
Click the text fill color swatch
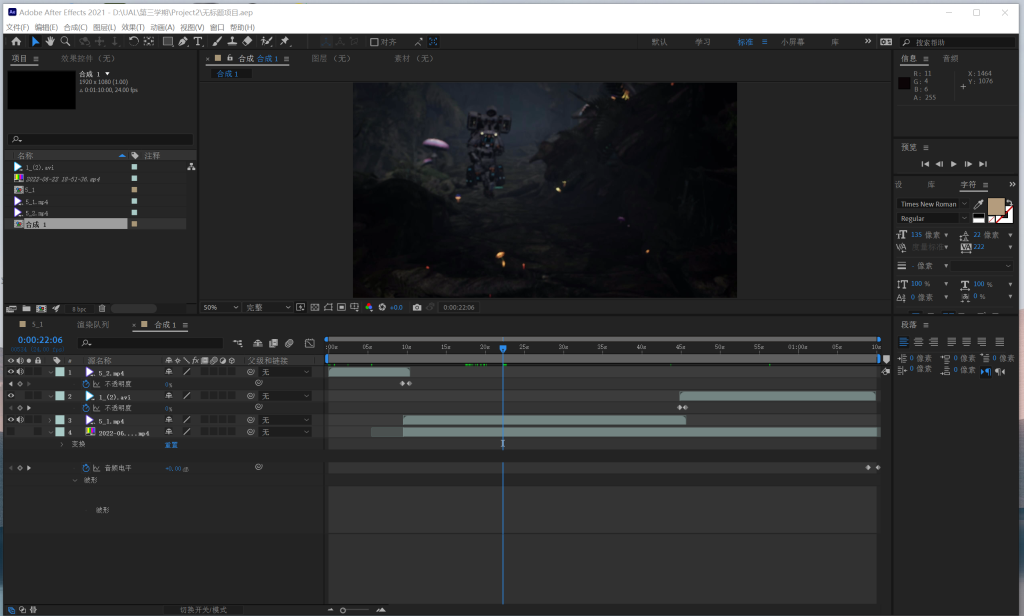[995, 205]
